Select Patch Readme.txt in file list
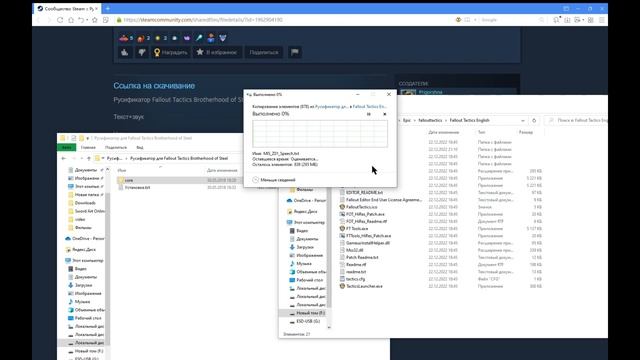 359,258
